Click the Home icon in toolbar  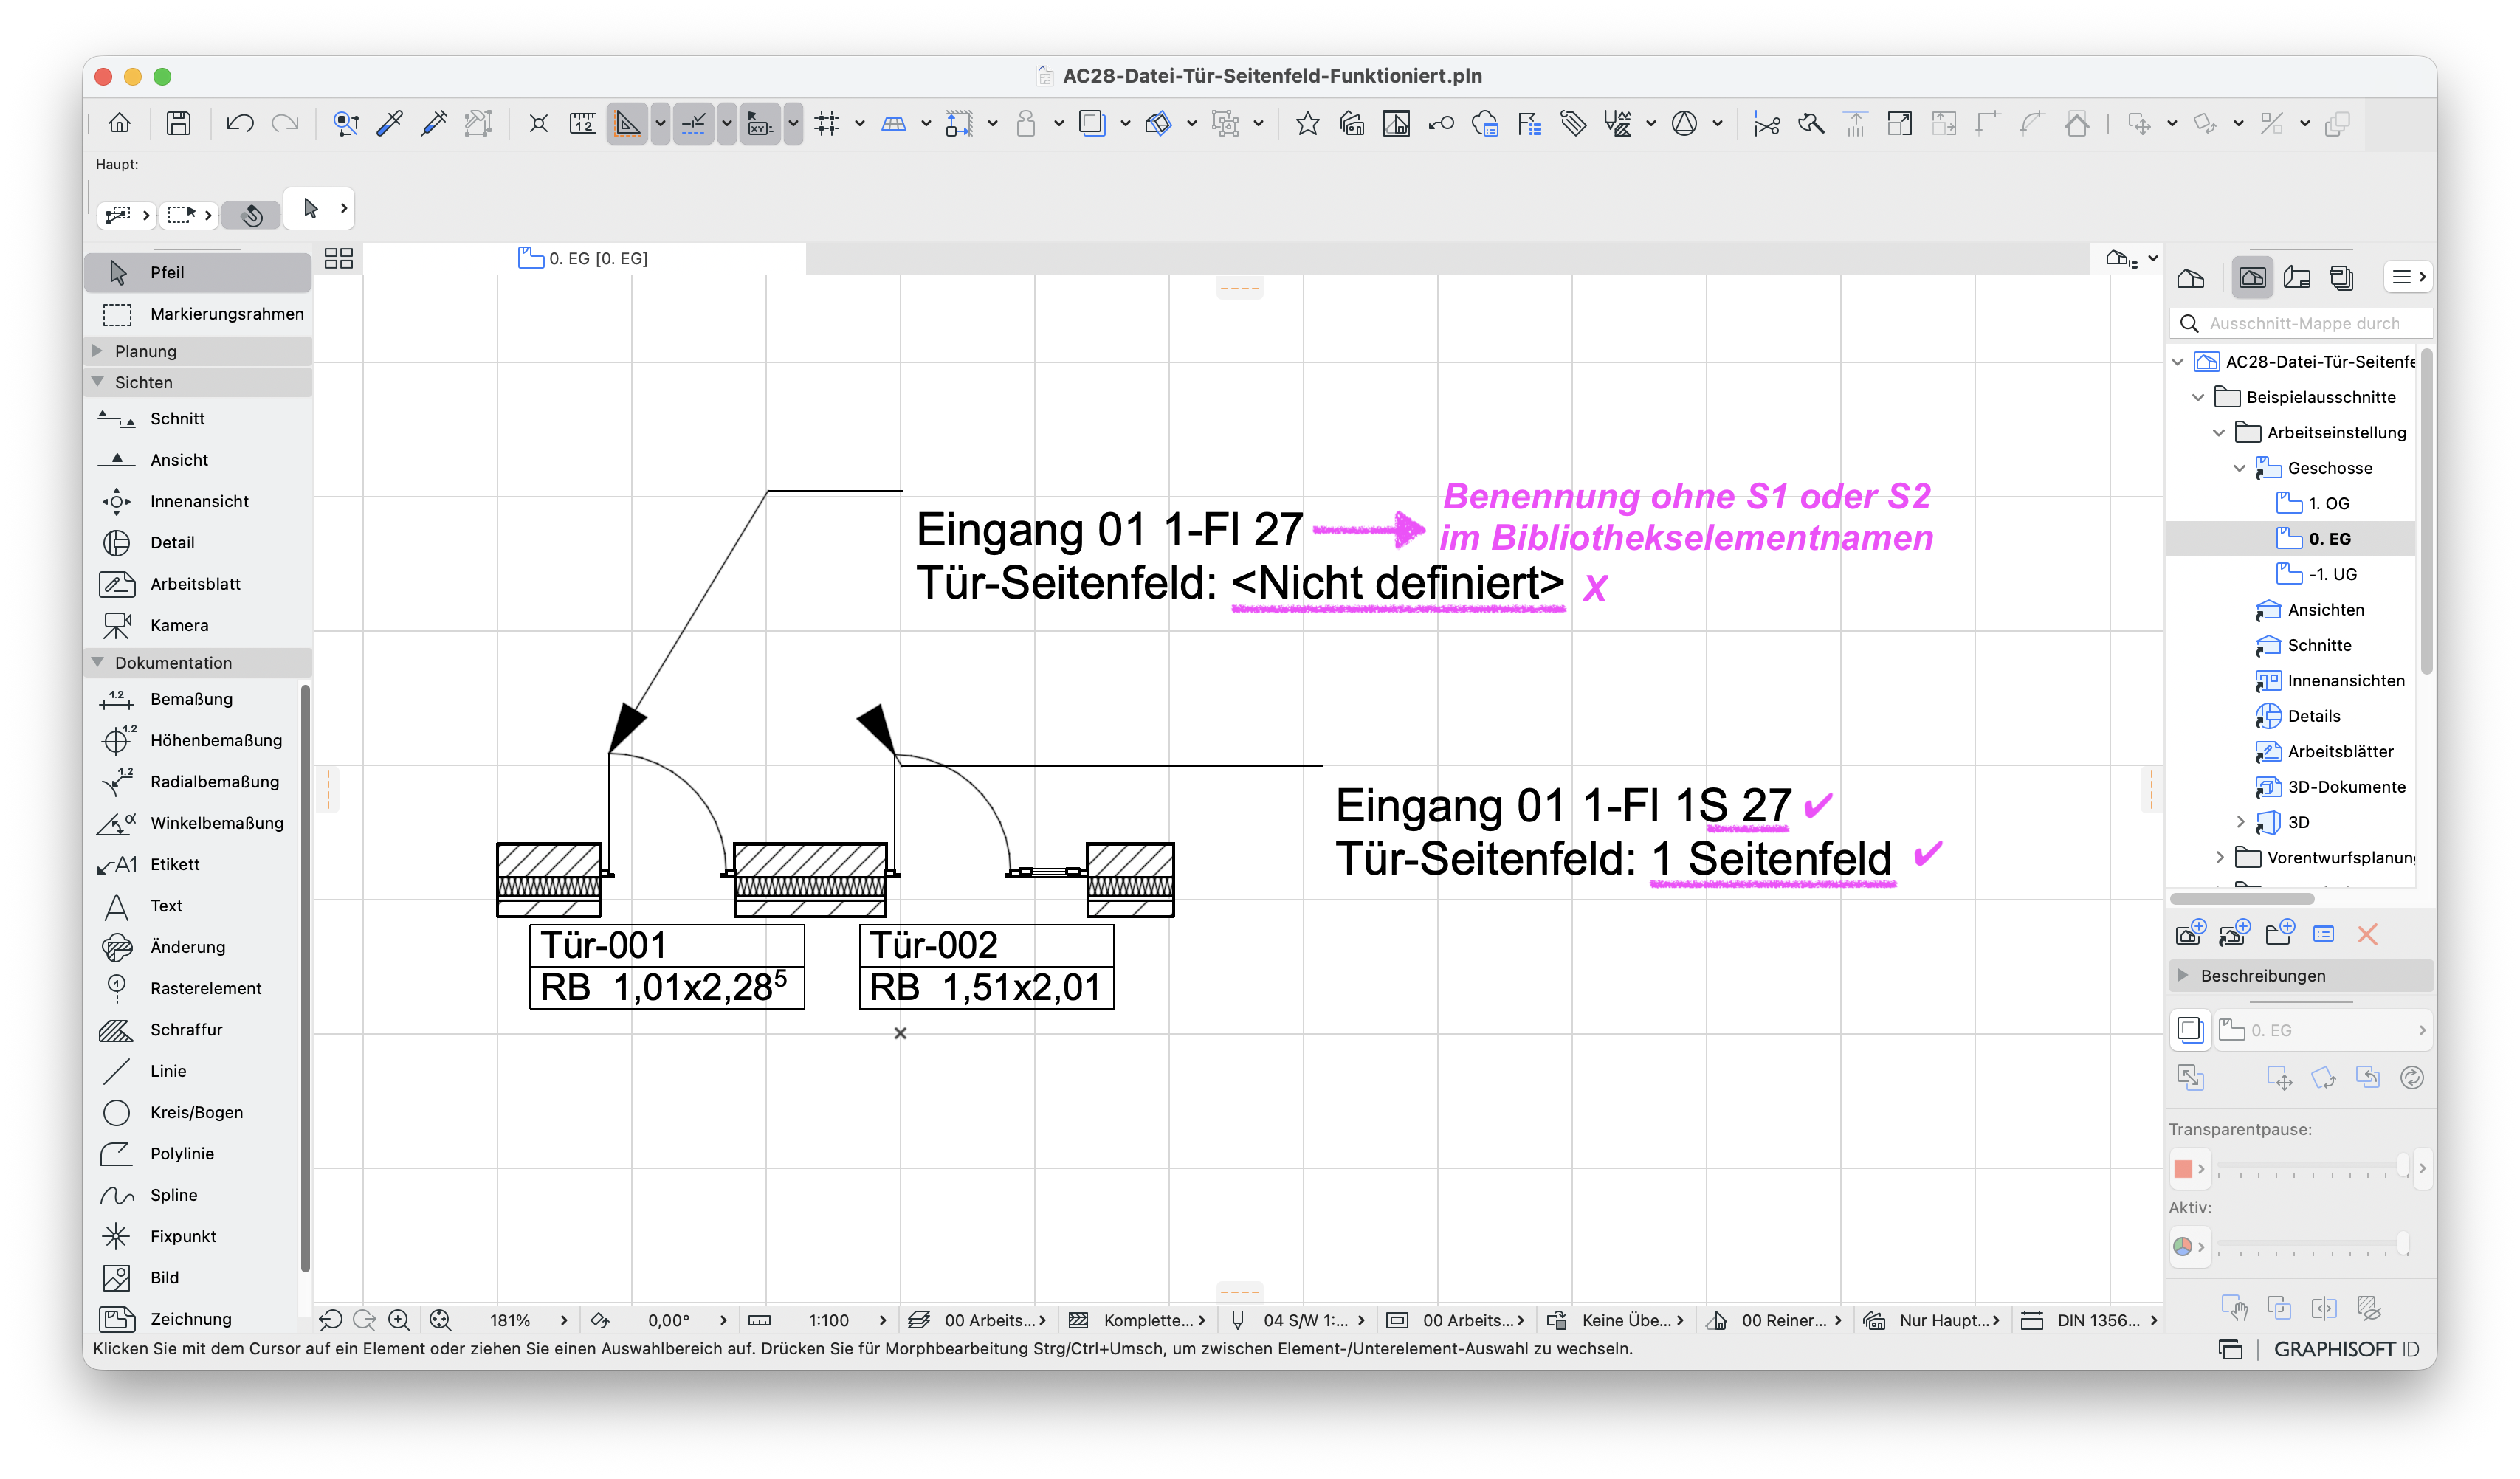point(119,123)
